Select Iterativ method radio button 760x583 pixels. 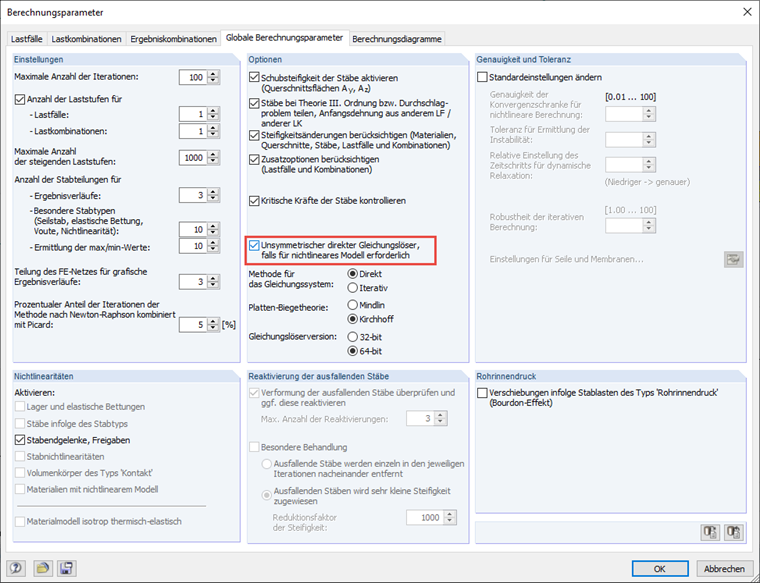pyautogui.click(x=353, y=288)
